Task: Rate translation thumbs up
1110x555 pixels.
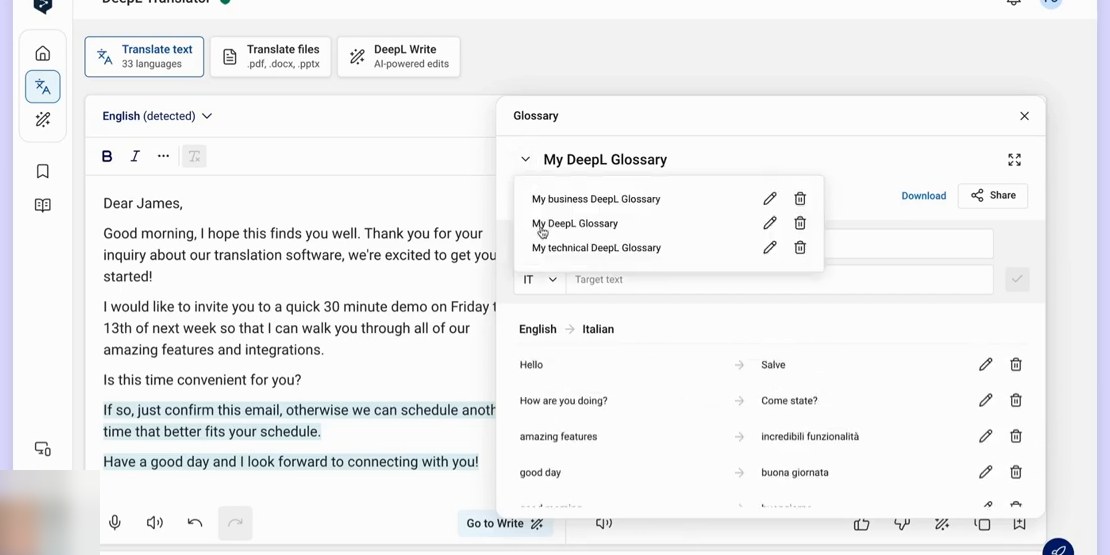Action: (862, 524)
